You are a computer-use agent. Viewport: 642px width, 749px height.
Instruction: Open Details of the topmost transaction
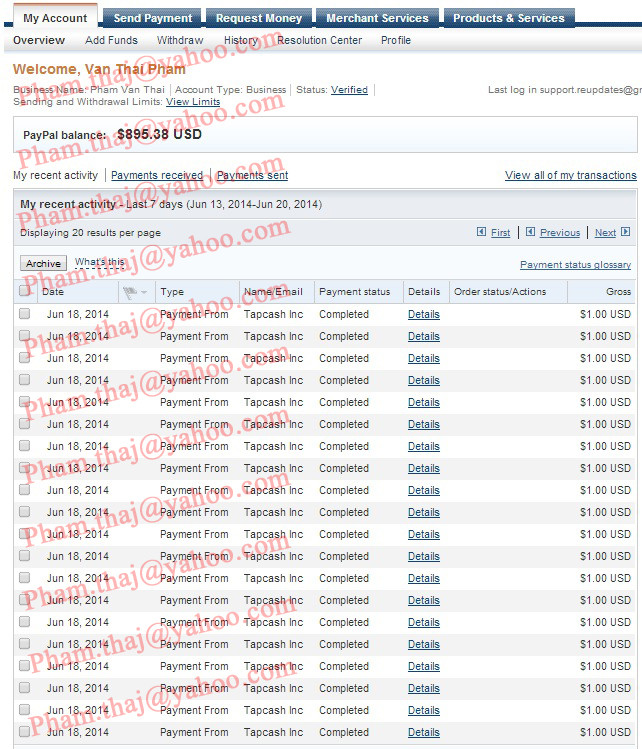click(424, 314)
